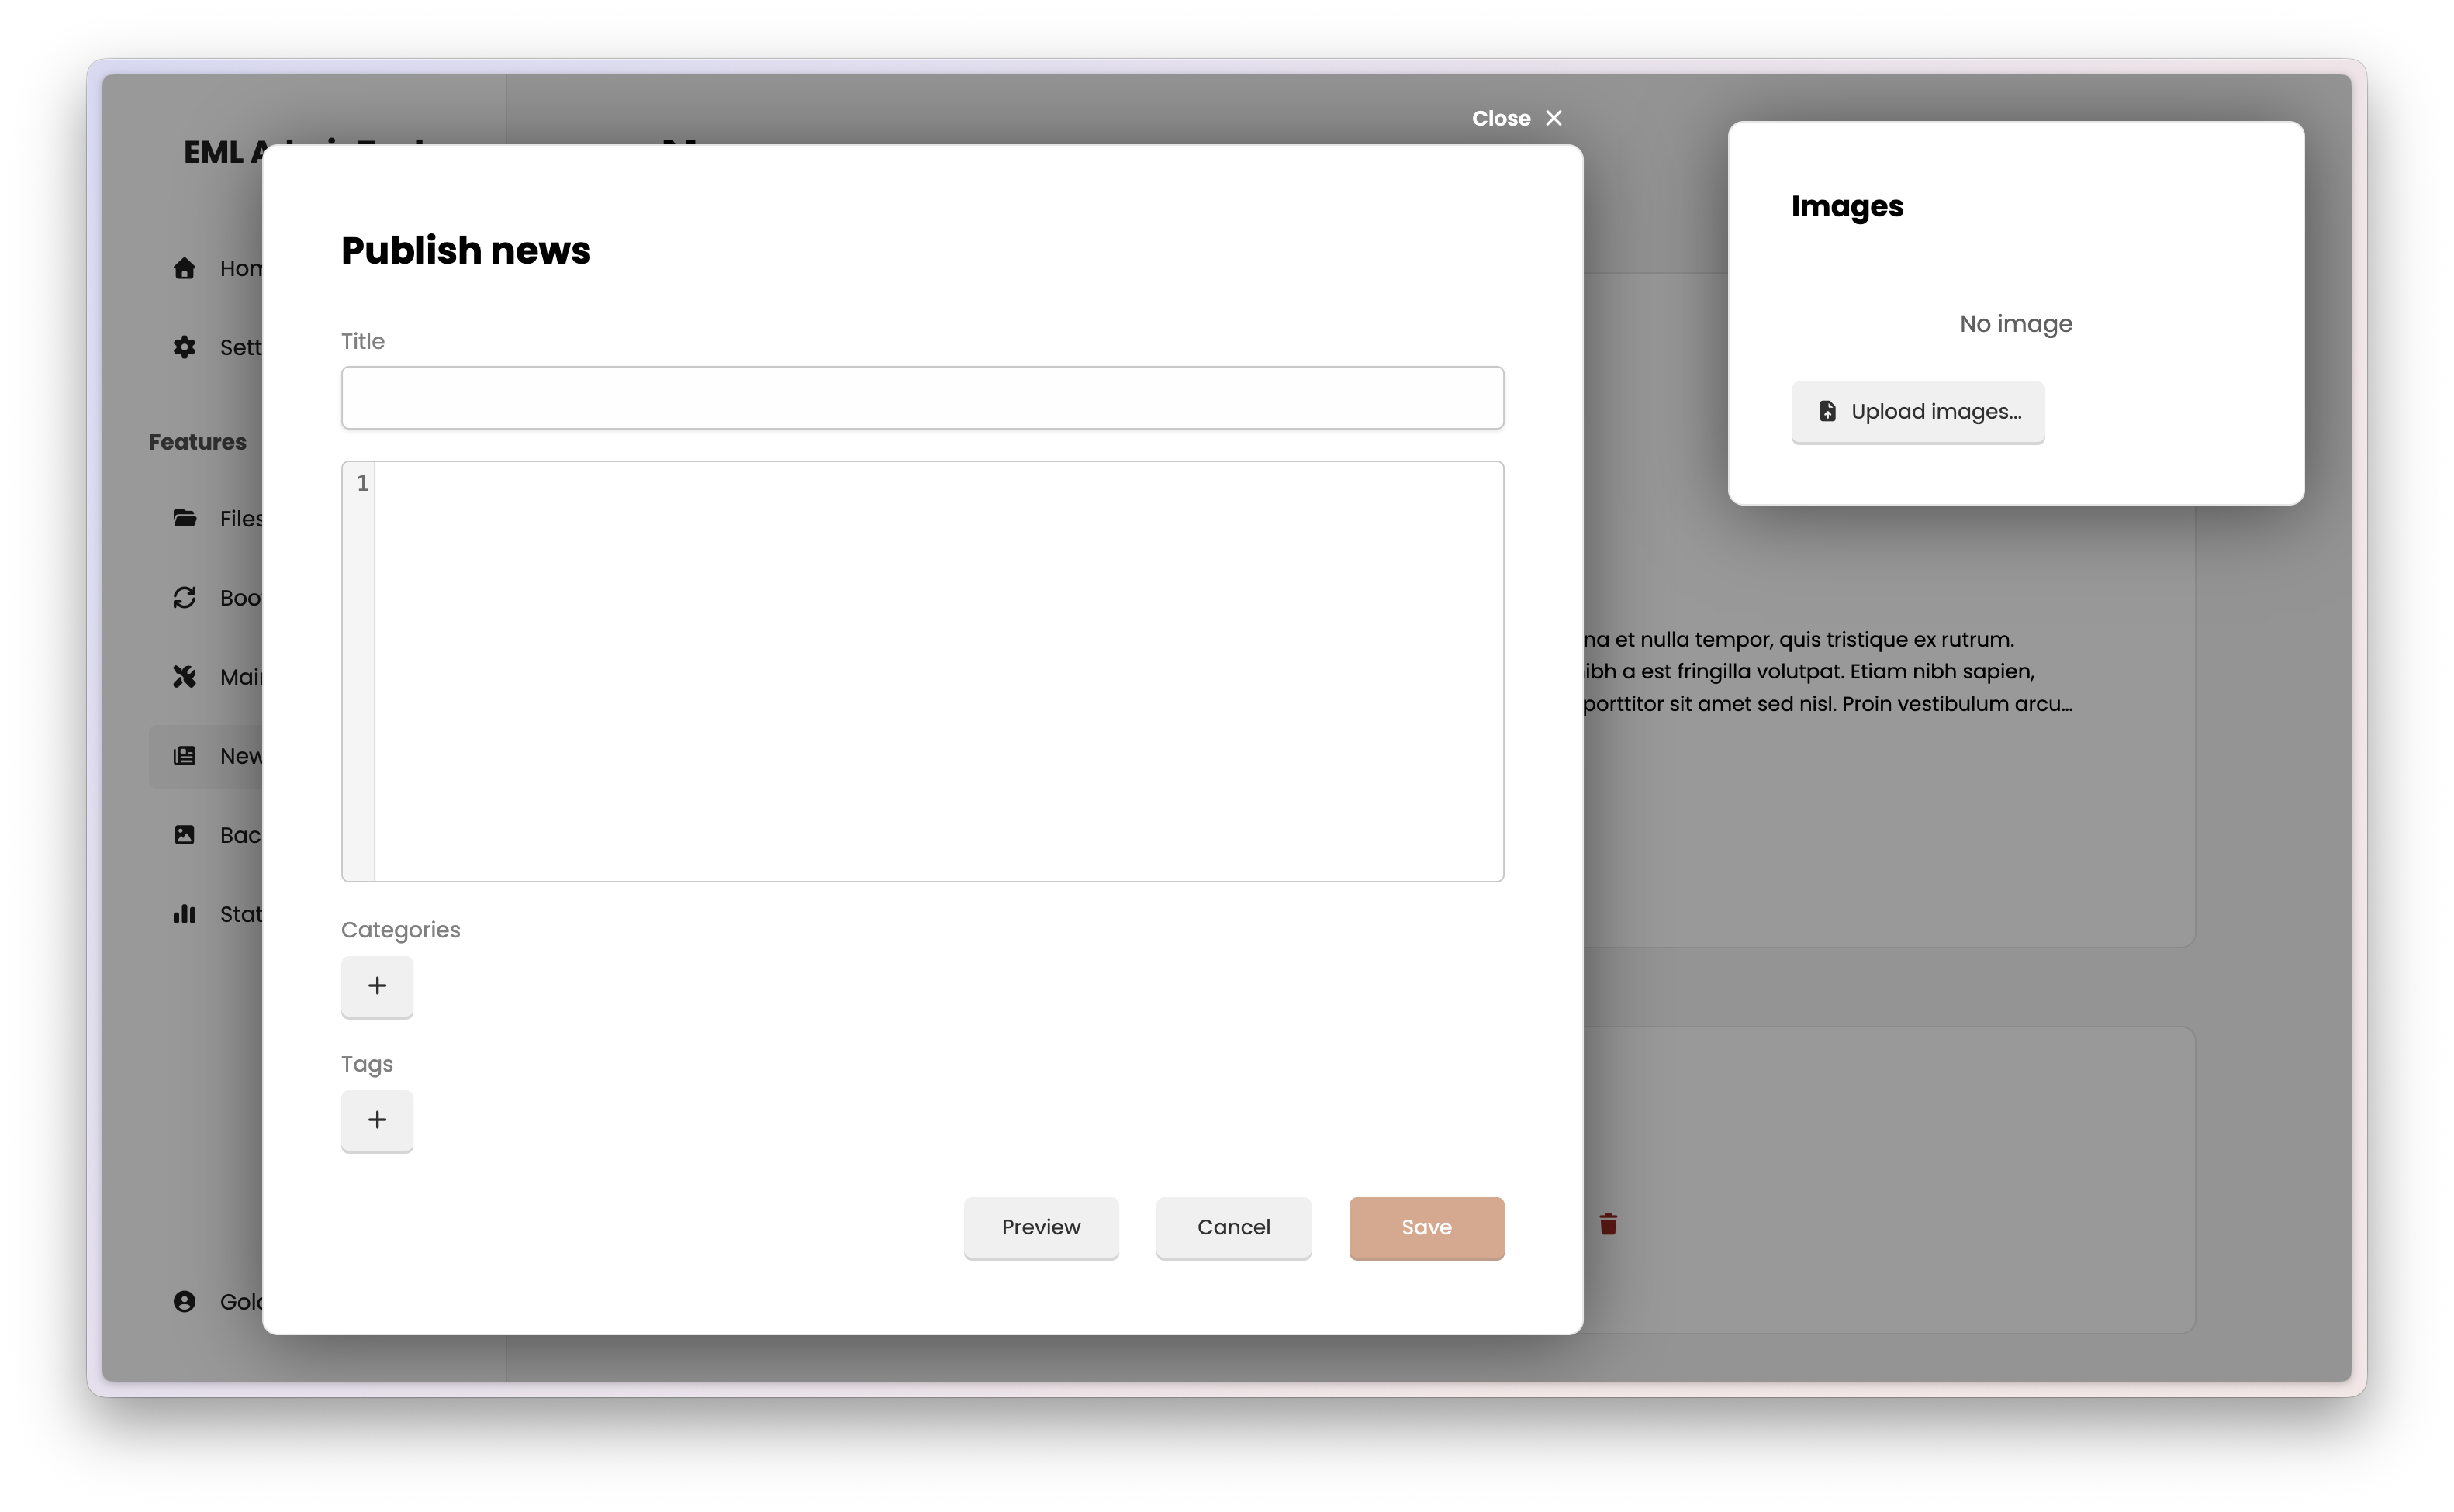Open Maintenance via the crossed-tools icon

[185, 677]
